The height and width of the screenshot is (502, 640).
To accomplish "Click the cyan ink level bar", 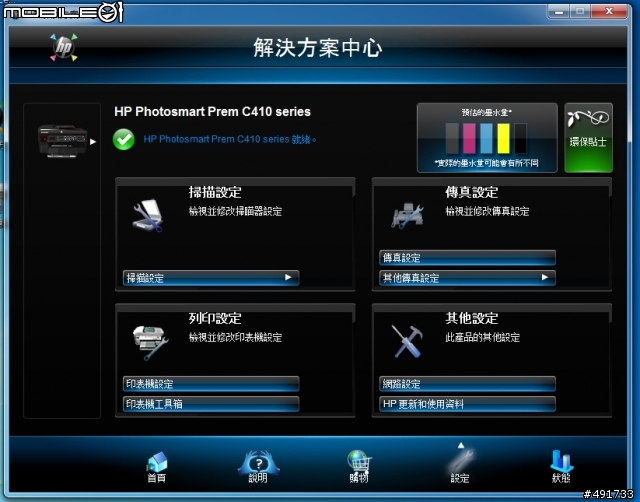I will coord(486,139).
